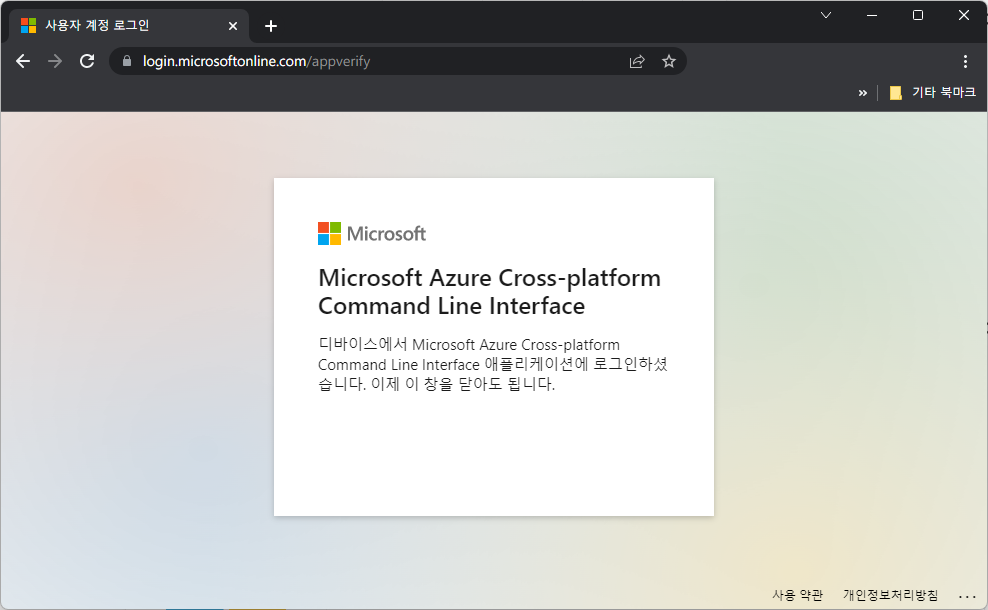Open the 기타 북마크 folder

[933, 93]
